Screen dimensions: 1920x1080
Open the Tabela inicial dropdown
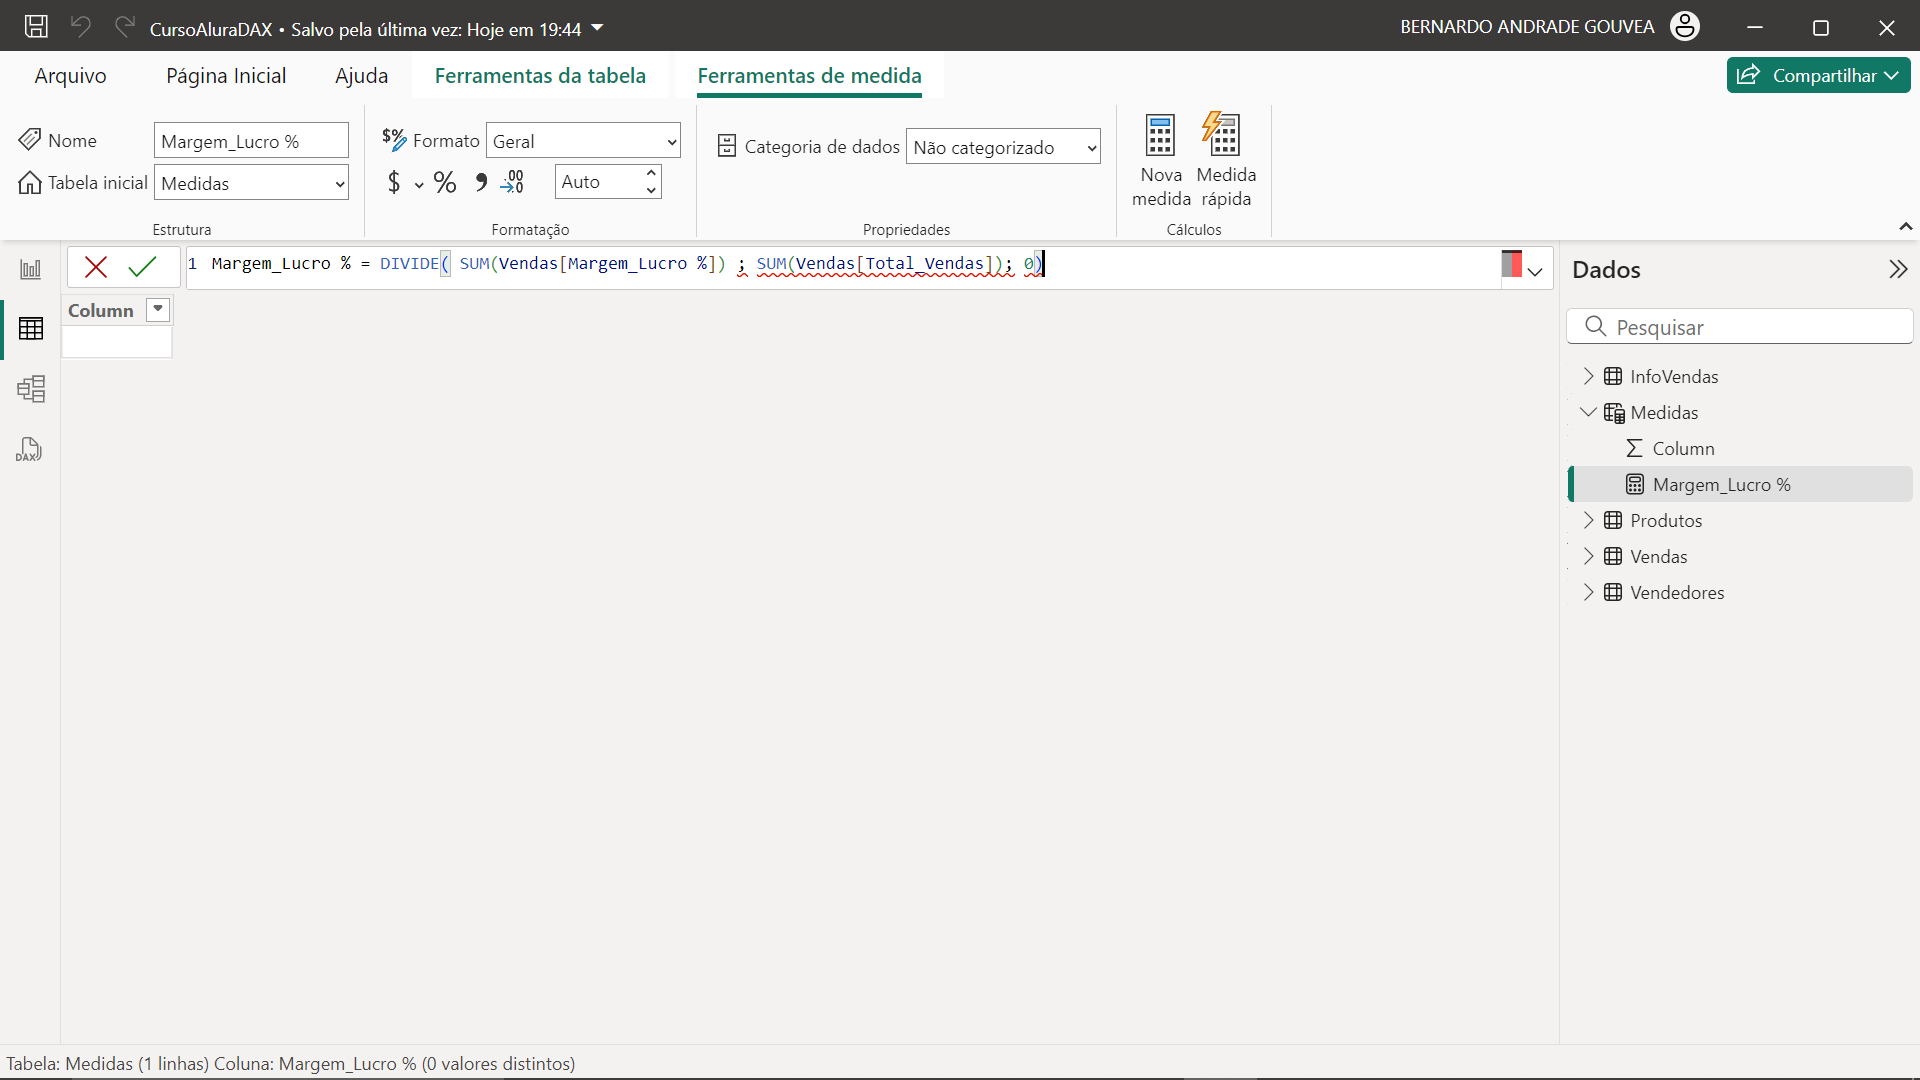(251, 183)
